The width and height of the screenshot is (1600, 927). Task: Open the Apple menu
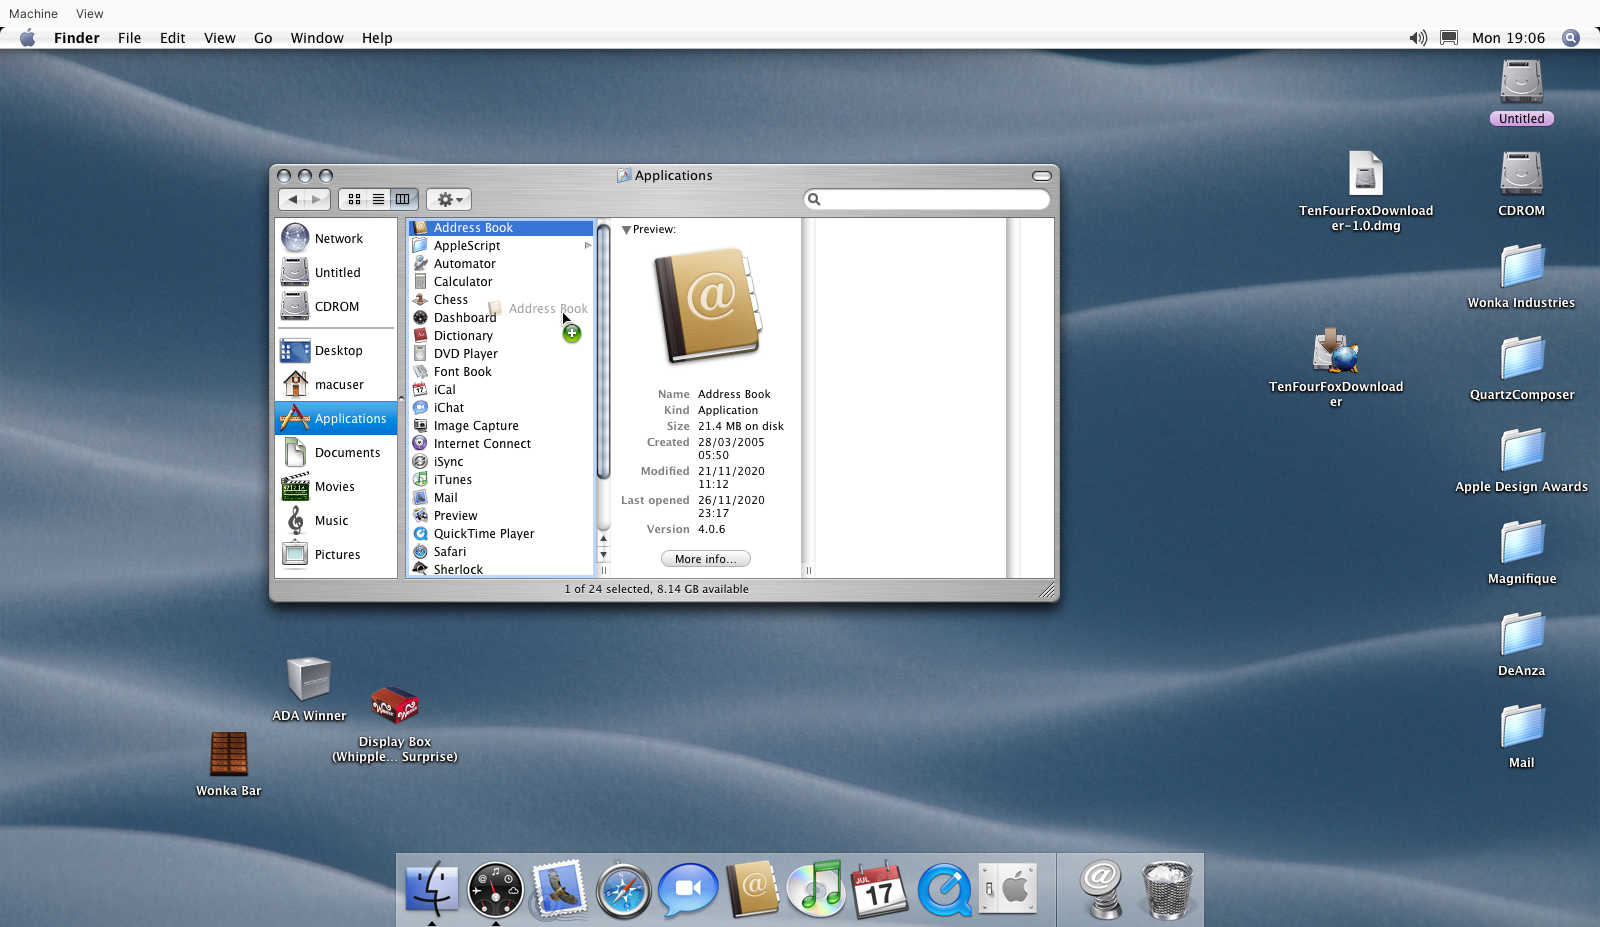[x=27, y=38]
